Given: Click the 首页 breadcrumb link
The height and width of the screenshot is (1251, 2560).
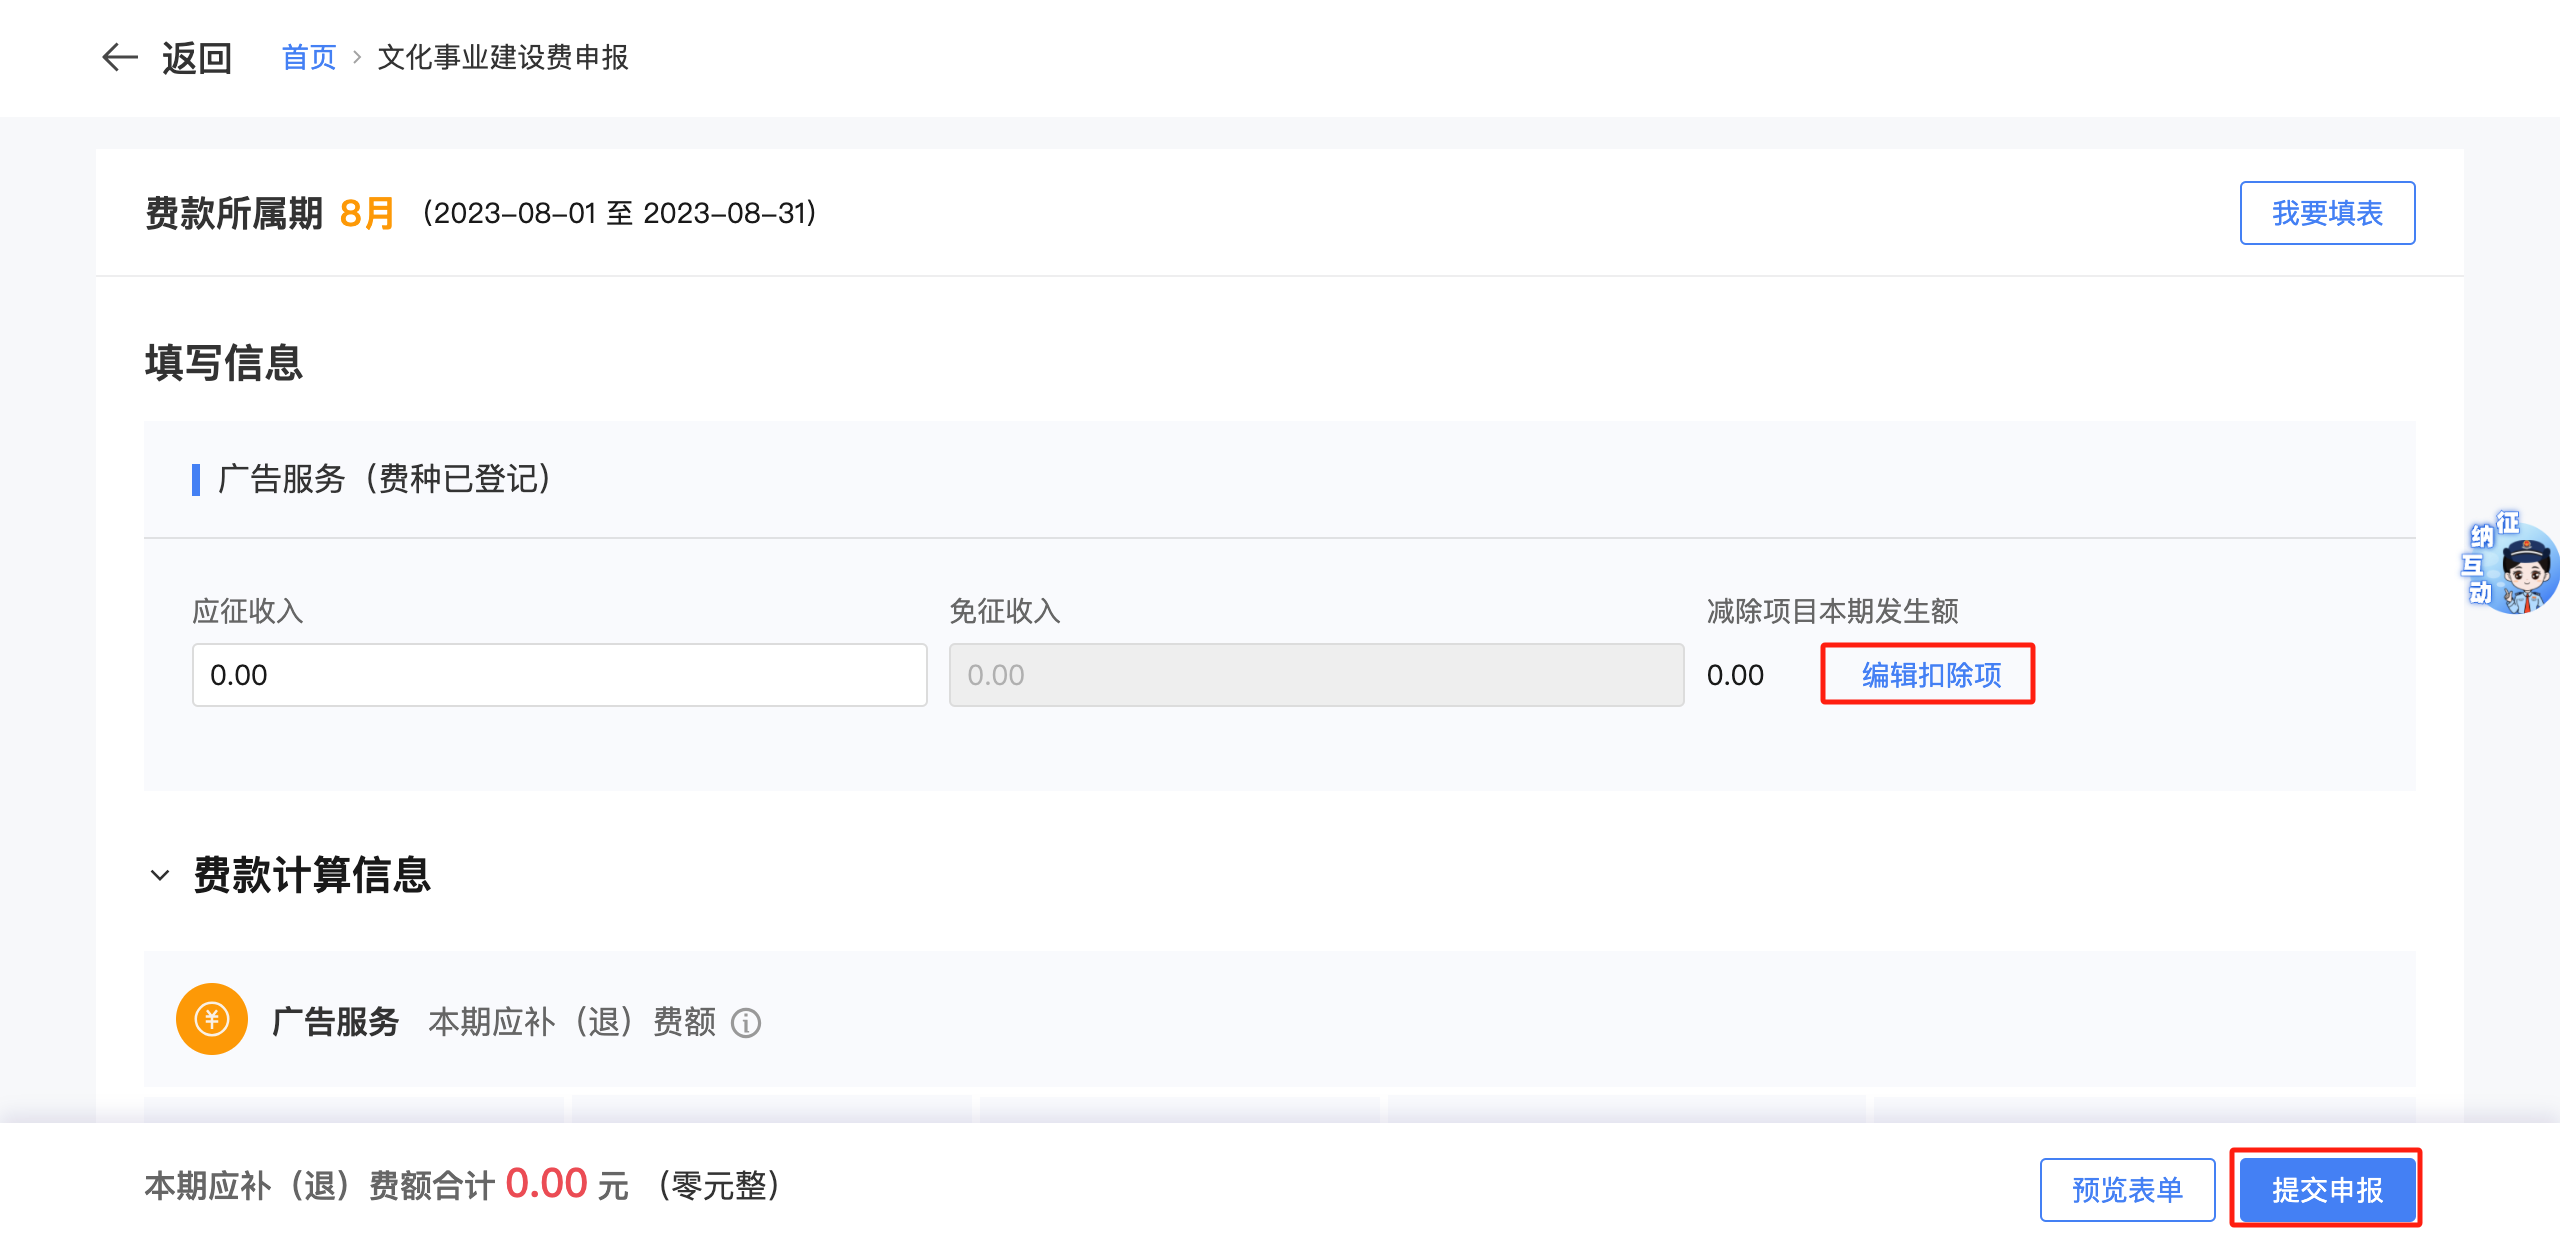Looking at the screenshot, I should [x=309, y=57].
